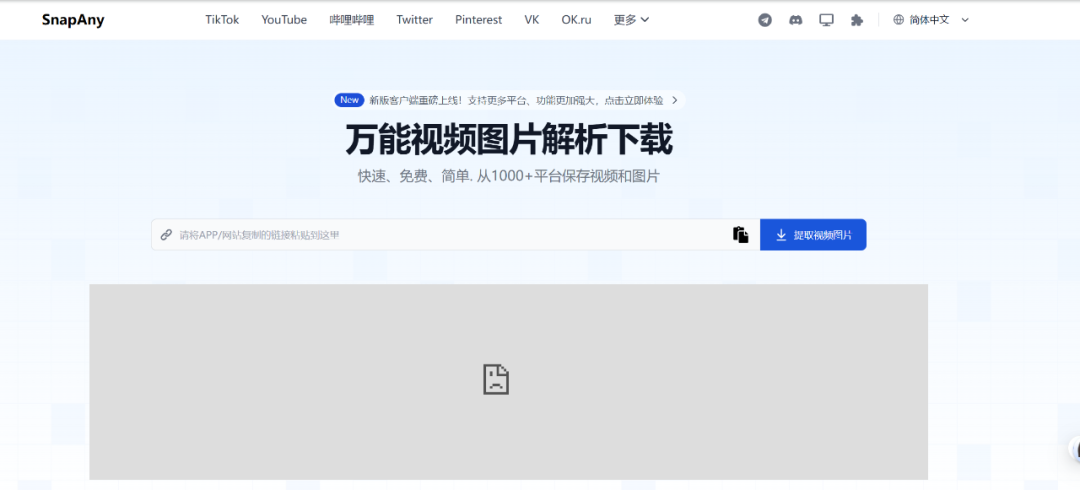1080x490 pixels.
Task: Expand the 简体中文 language dropdown
Action: click(x=931, y=20)
